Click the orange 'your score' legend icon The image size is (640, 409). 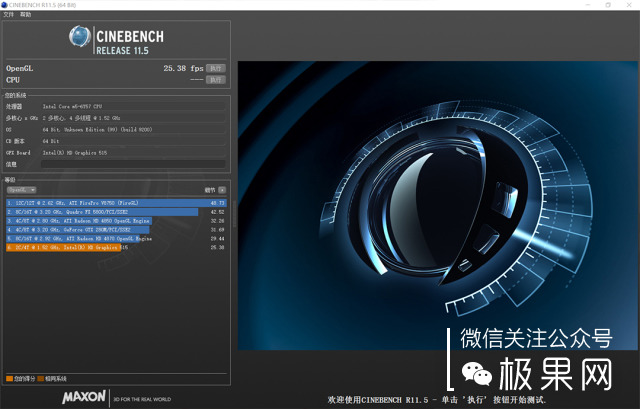click(9, 379)
